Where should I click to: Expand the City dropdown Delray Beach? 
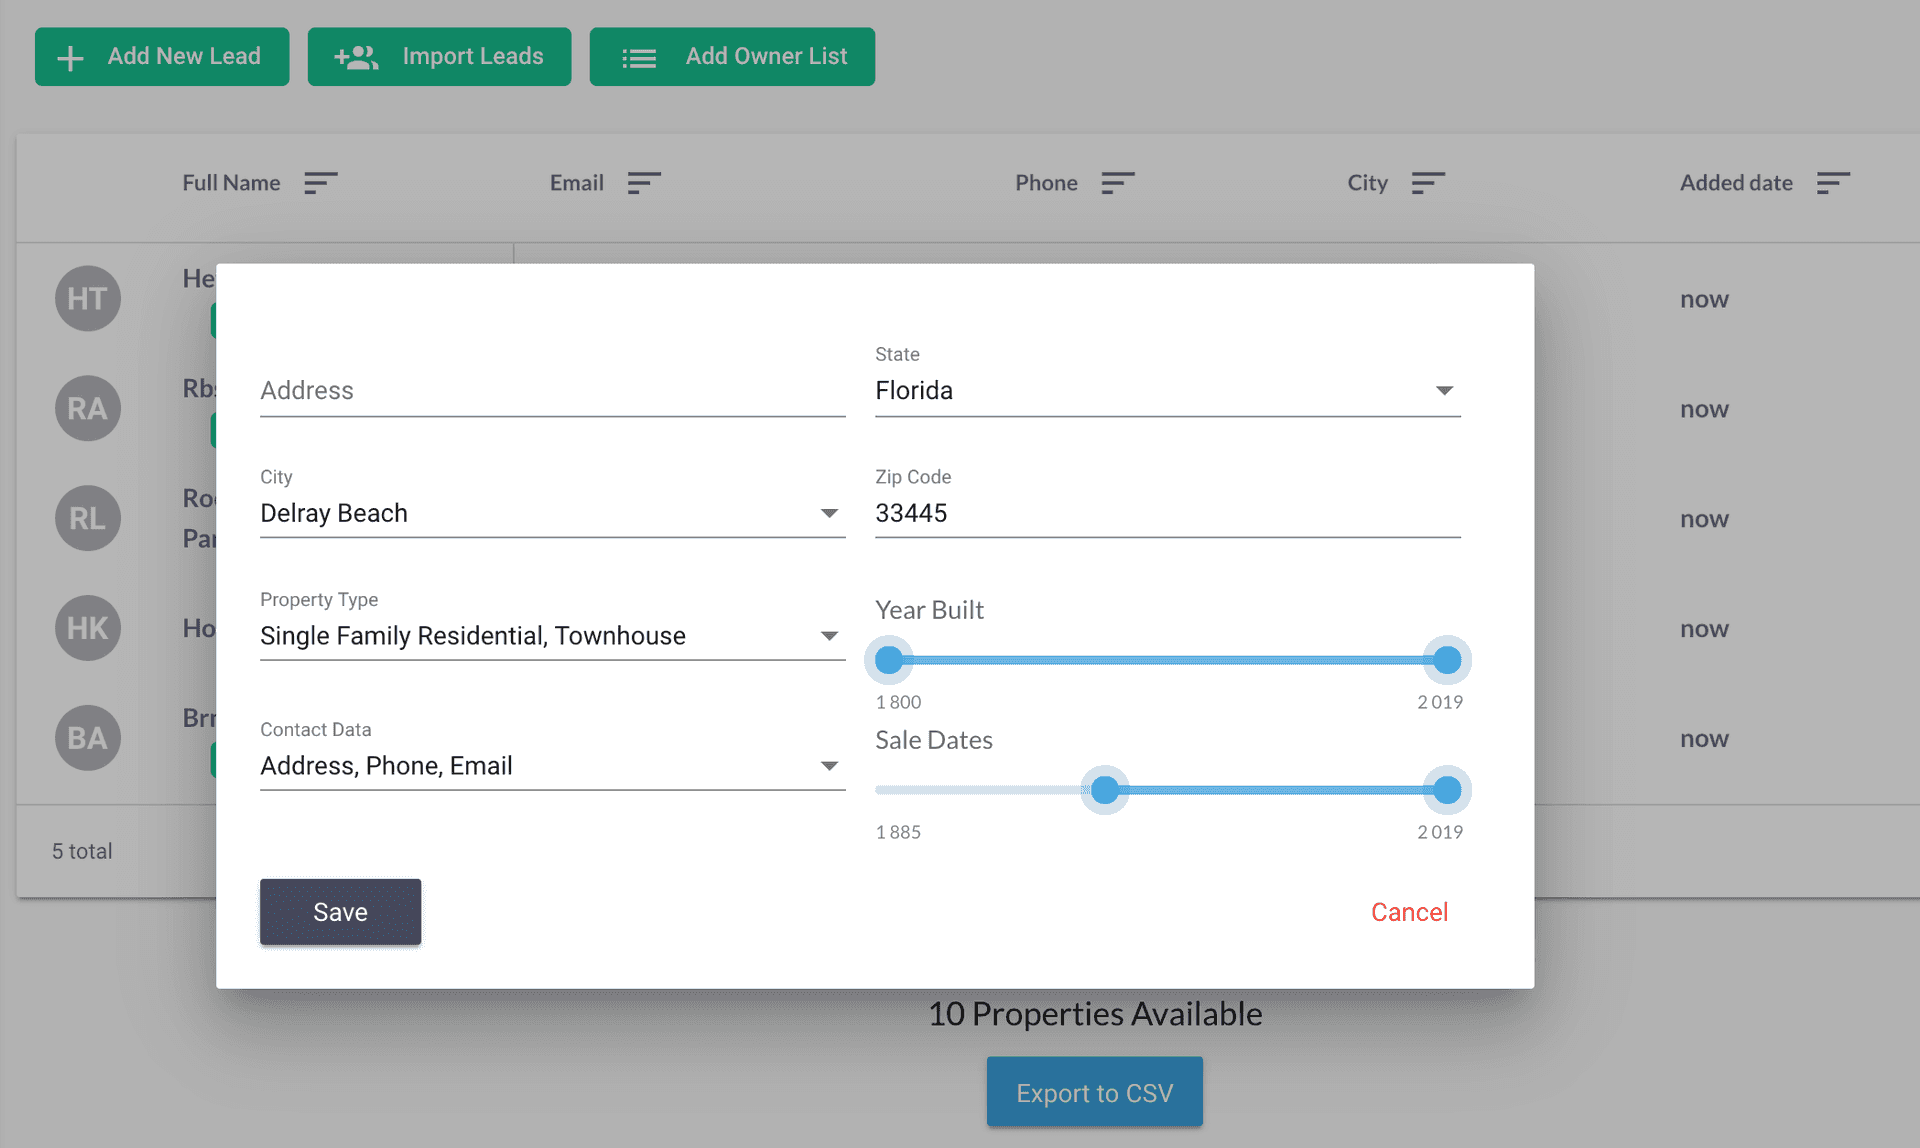551,513
